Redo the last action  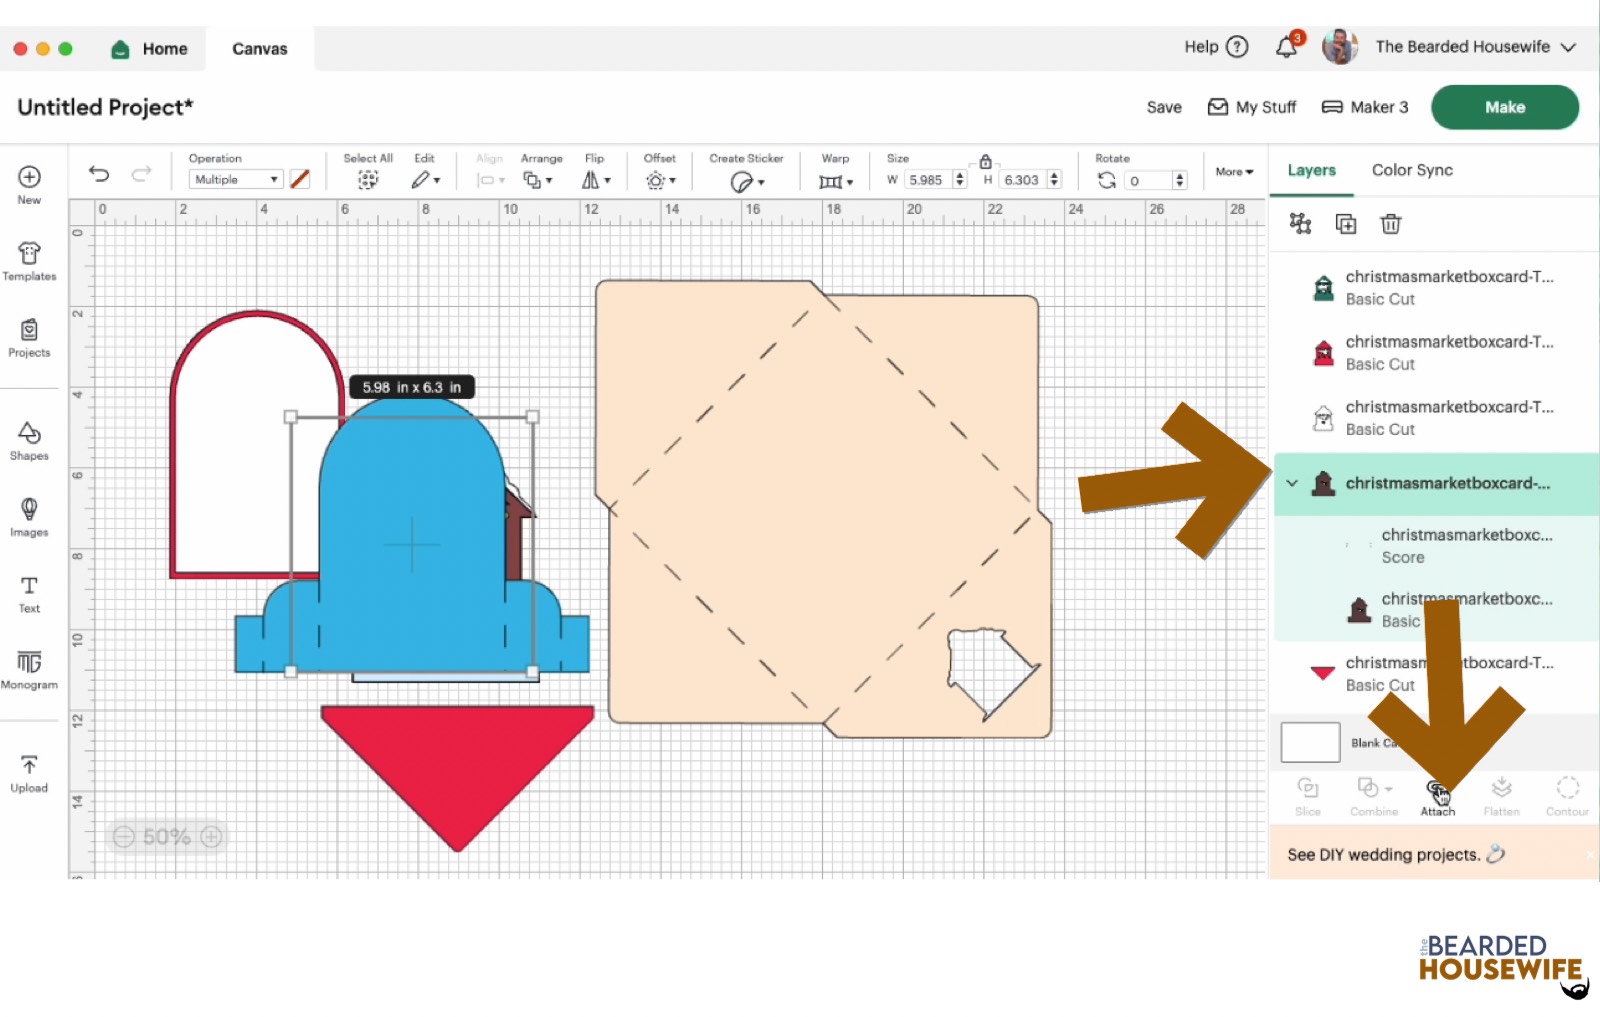(142, 174)
